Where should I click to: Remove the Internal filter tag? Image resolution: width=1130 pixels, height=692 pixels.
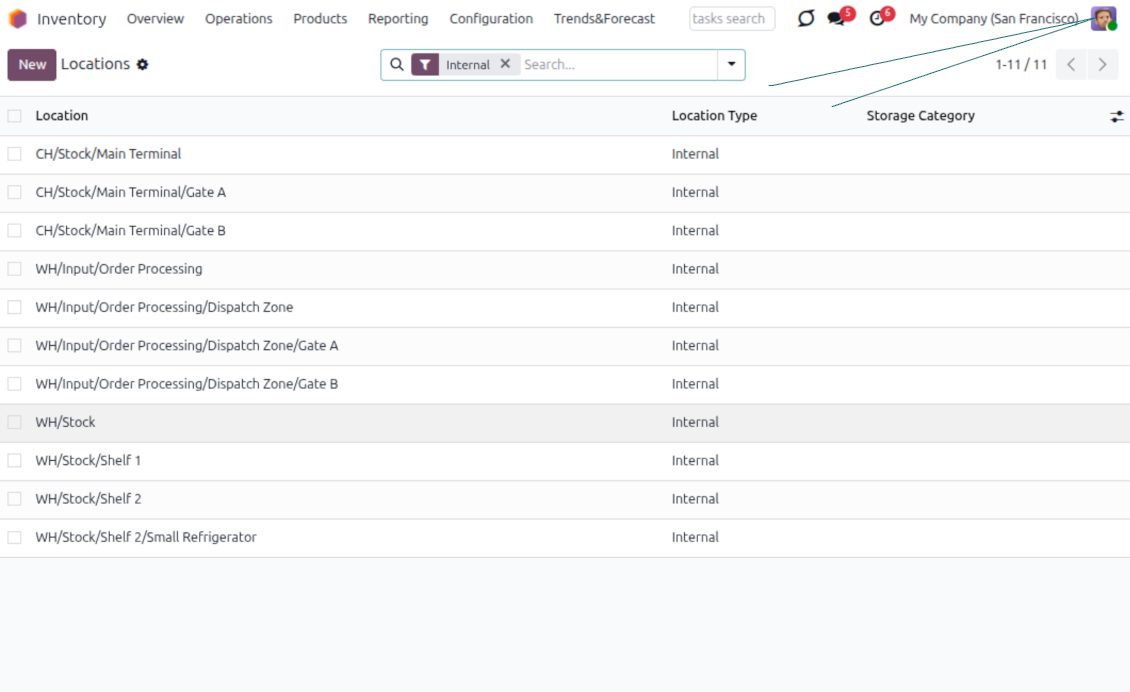tap(505, 64)
